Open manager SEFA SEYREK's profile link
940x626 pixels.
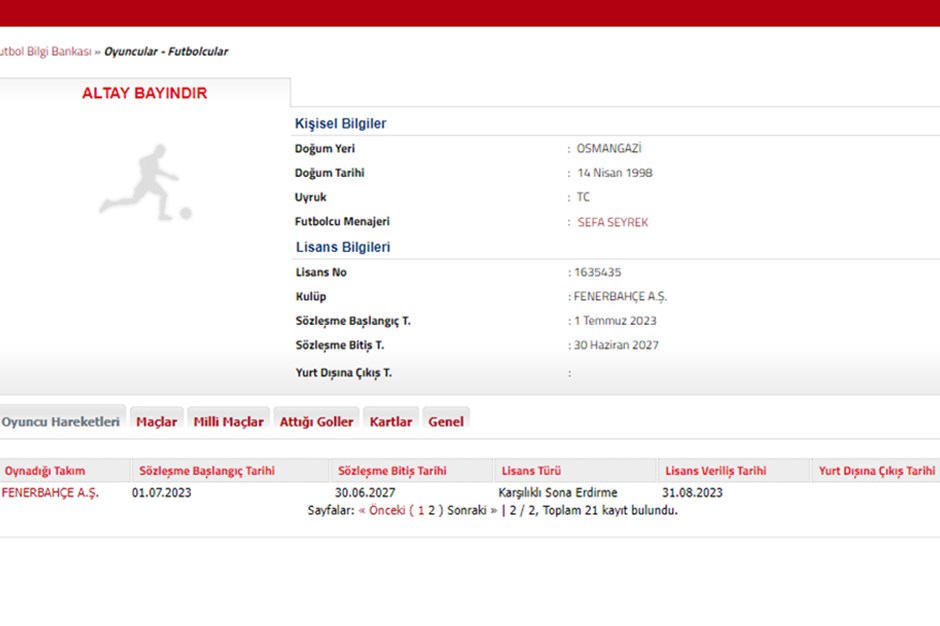[x=612, y=222]
